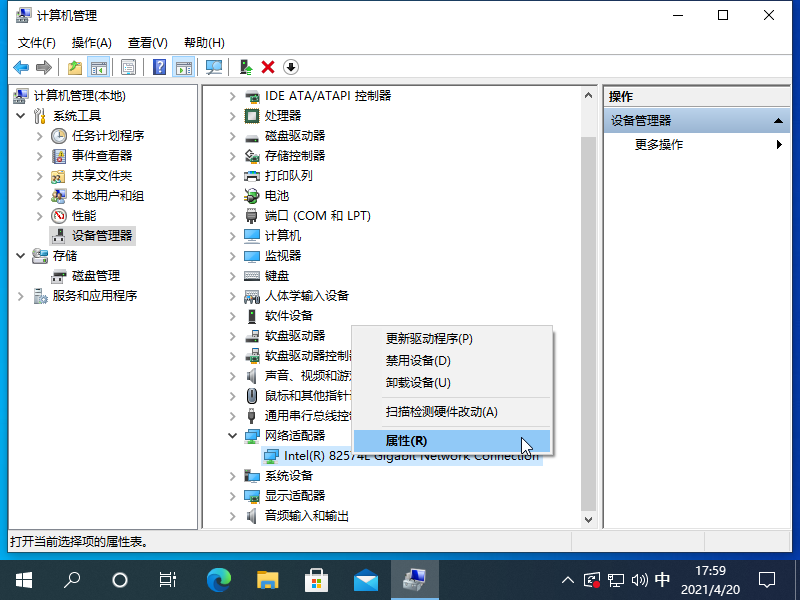Expand the 任务计划程序 tree node
Viewport: 800px width, 600px height.
pos(40,136)
